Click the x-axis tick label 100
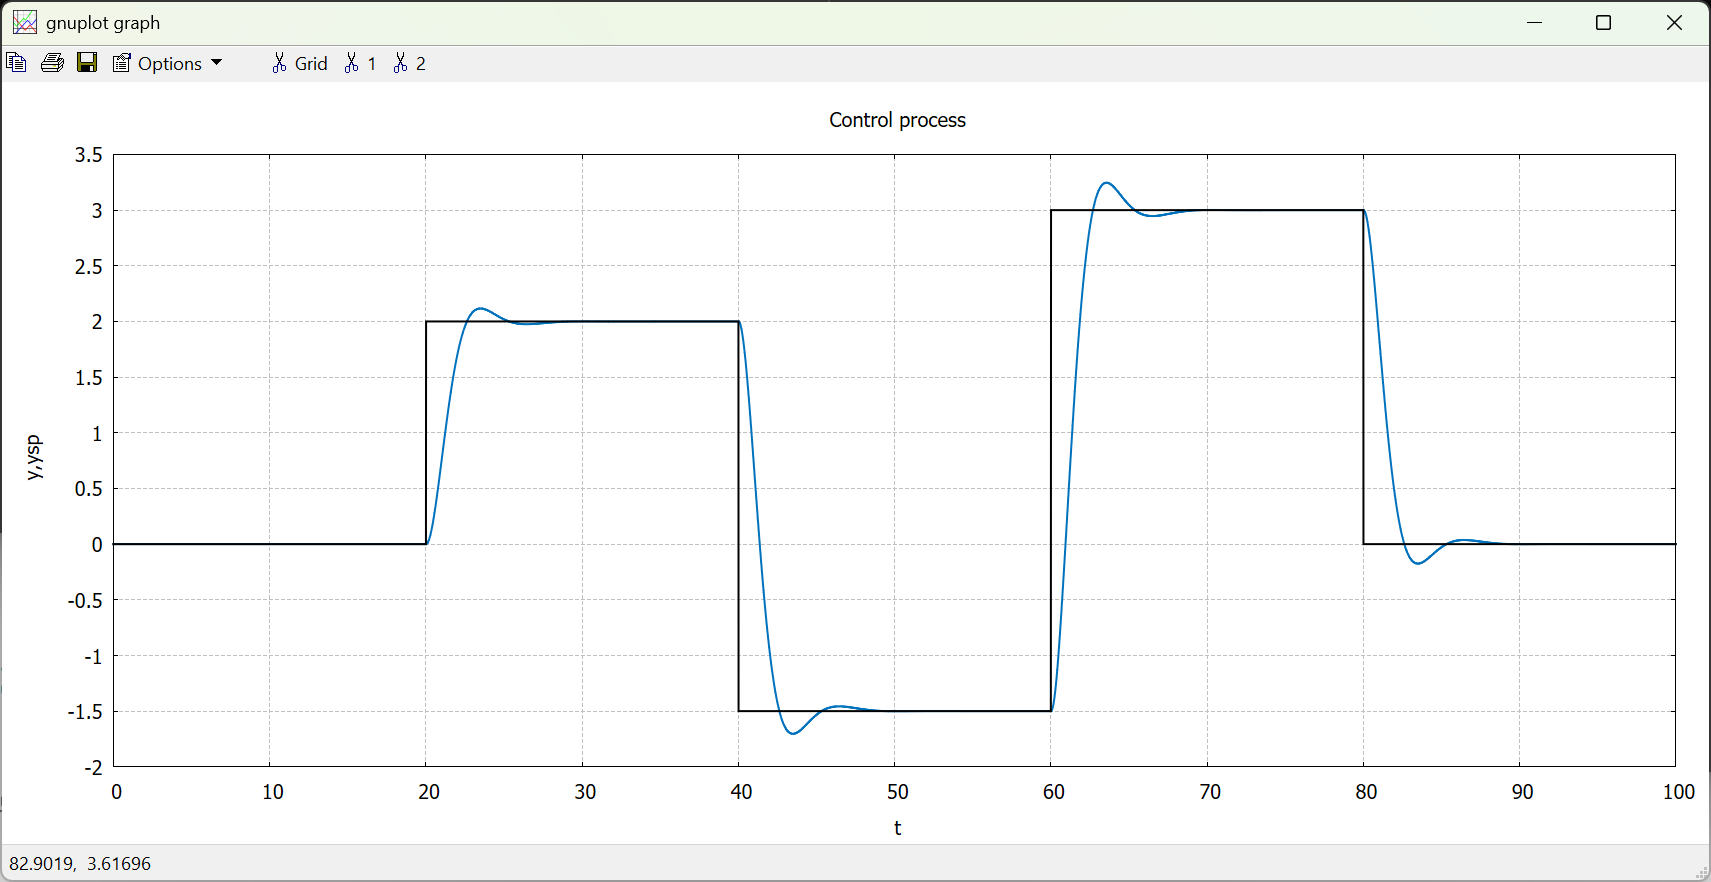 (1678, 792)
